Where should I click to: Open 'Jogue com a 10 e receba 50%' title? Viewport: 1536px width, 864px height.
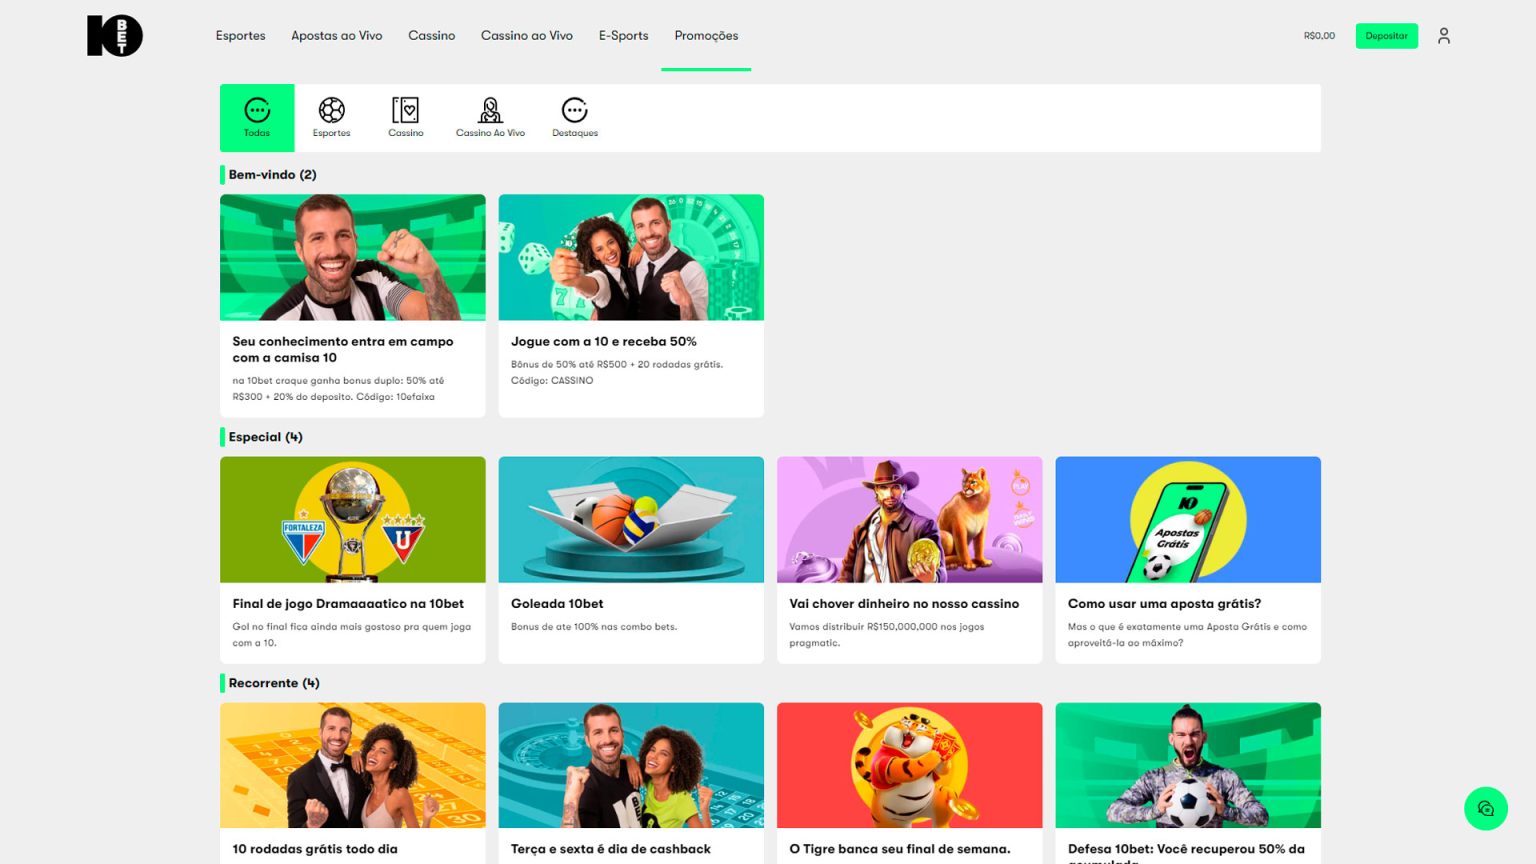click(604, 341)
